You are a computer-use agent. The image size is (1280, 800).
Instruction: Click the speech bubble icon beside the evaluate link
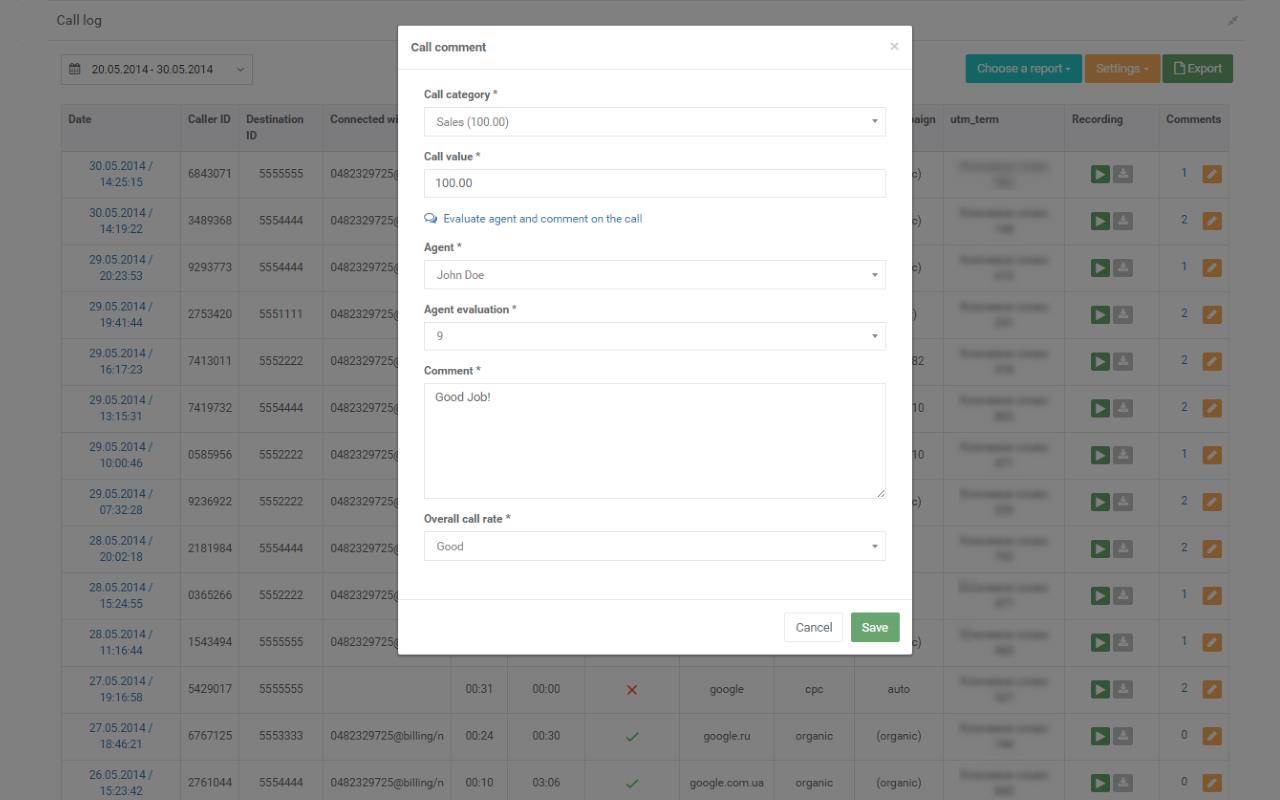click(430, 218)
